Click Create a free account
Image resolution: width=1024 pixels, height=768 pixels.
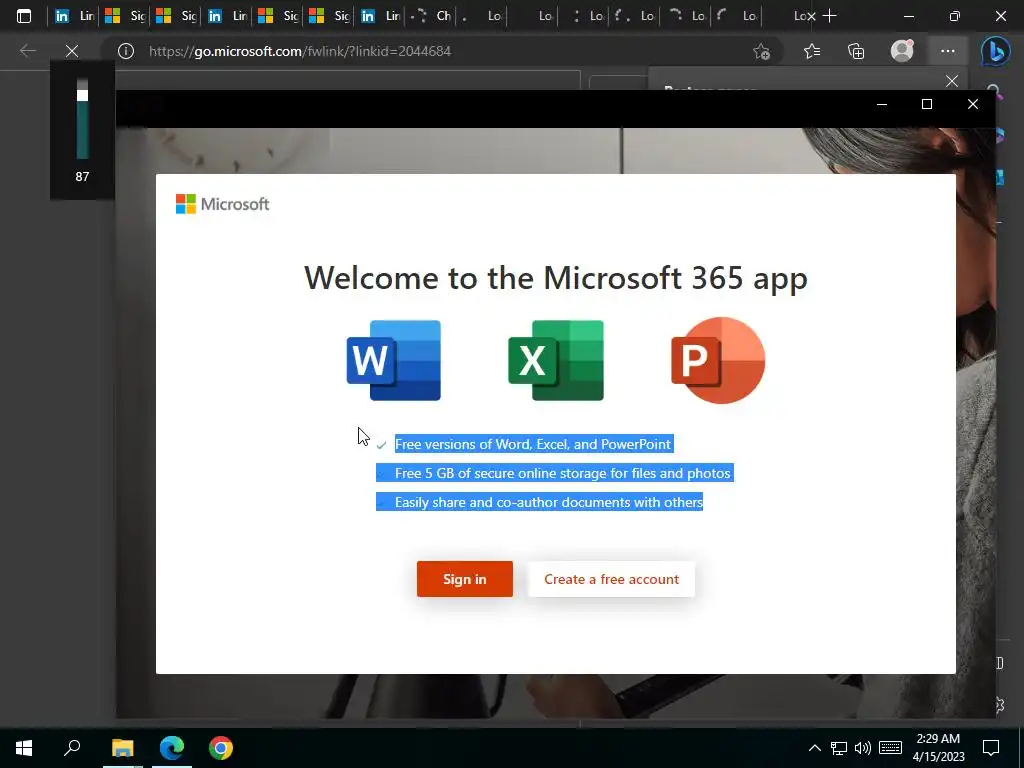click(611, 579)
